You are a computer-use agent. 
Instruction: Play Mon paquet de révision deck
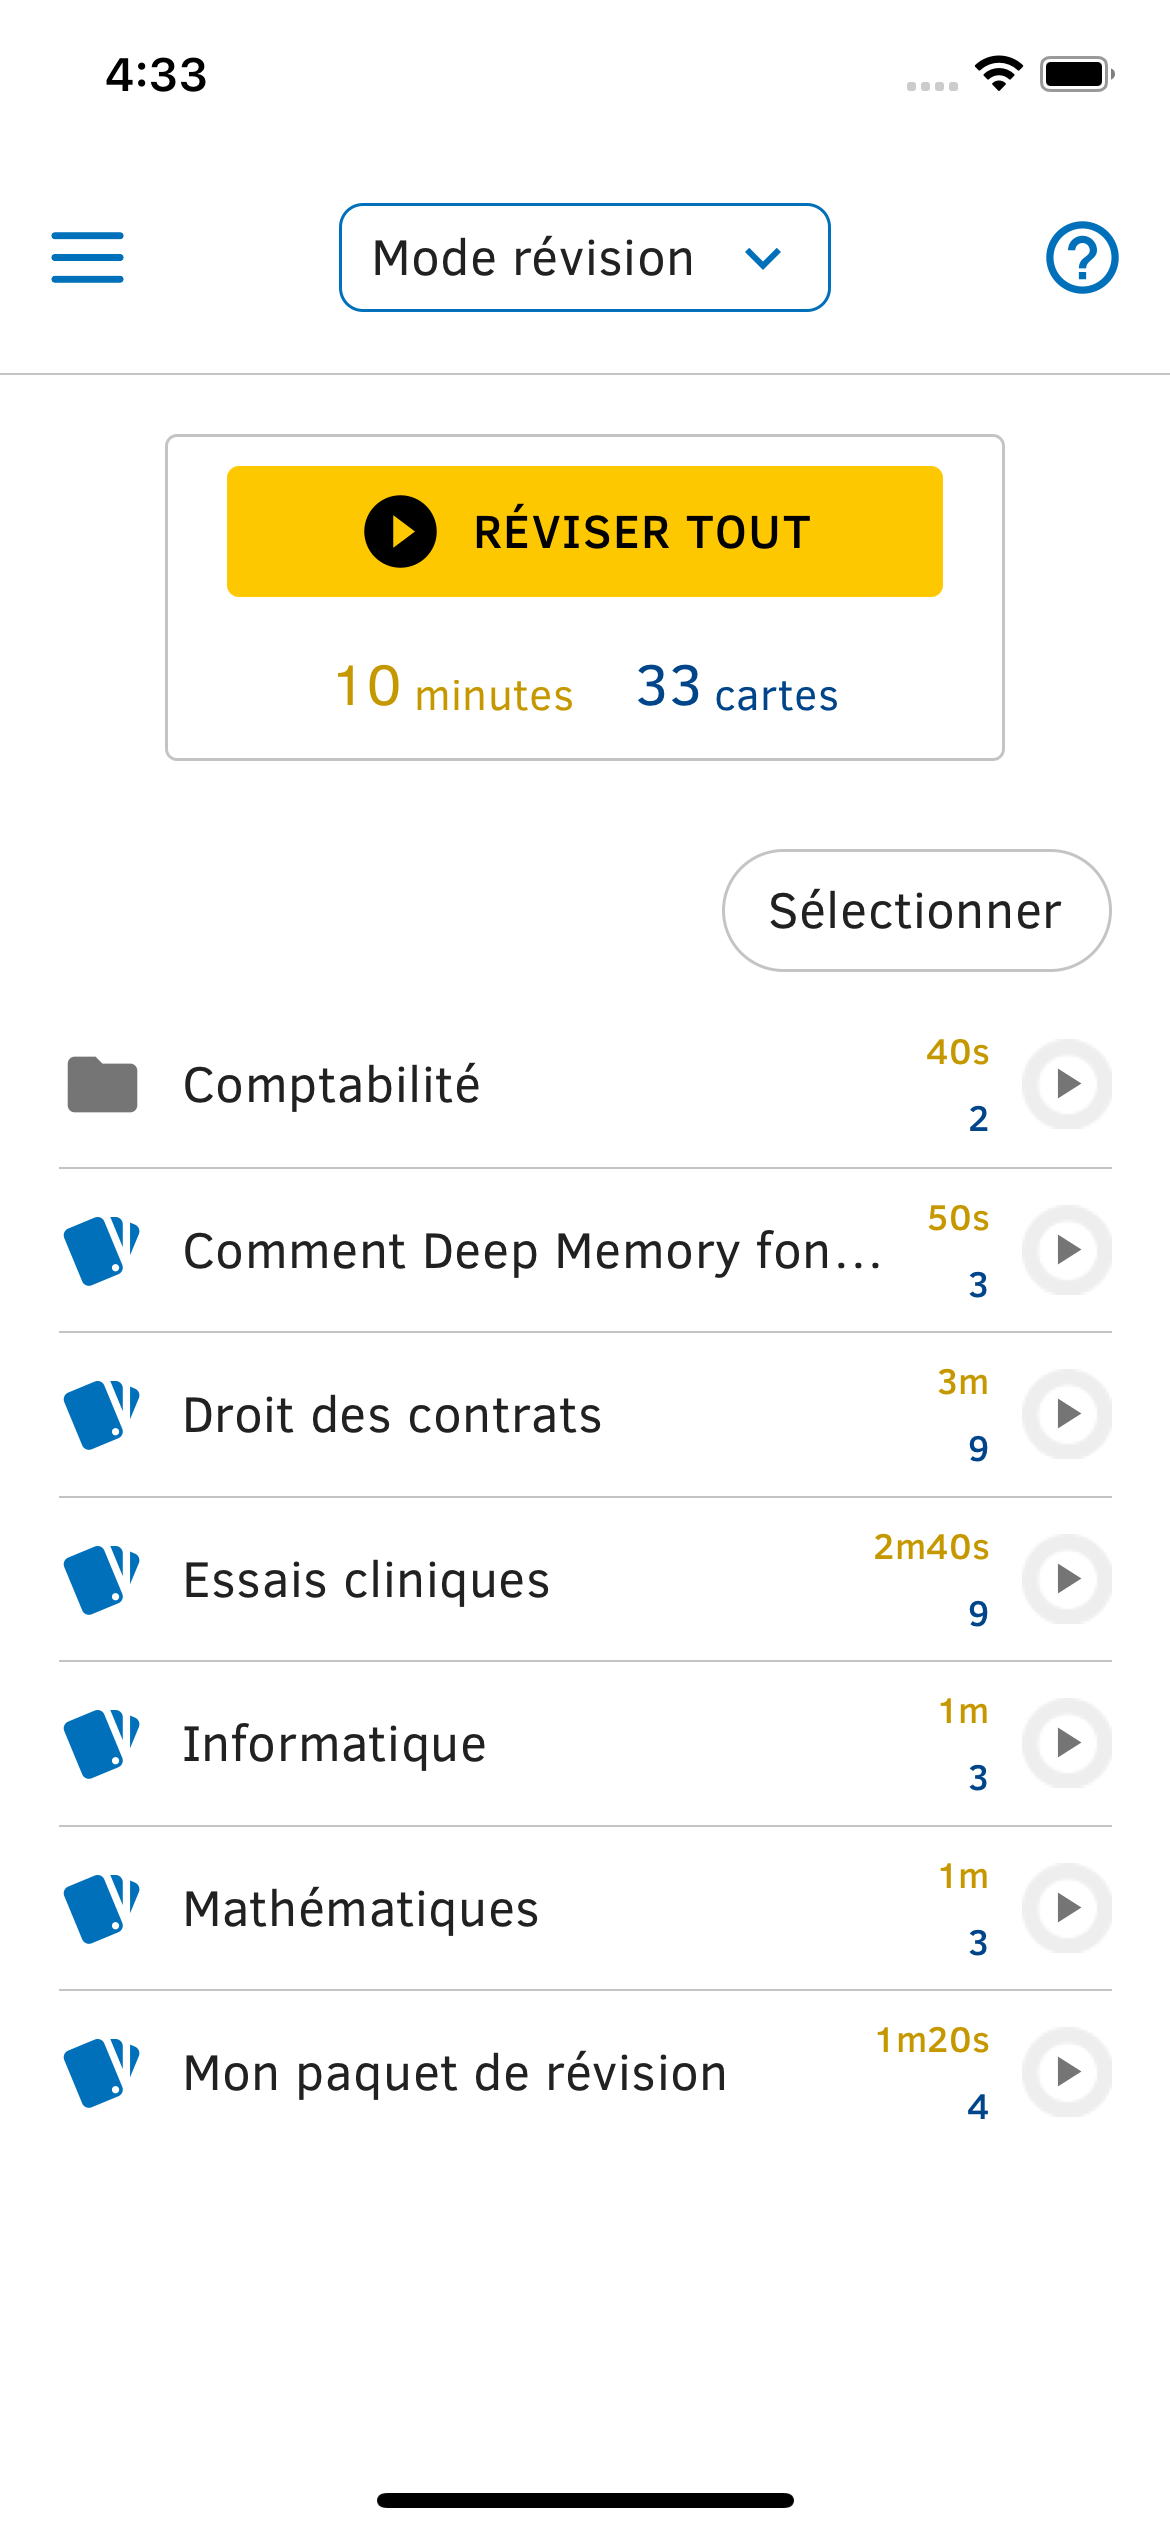[x=1067, y=2072]
